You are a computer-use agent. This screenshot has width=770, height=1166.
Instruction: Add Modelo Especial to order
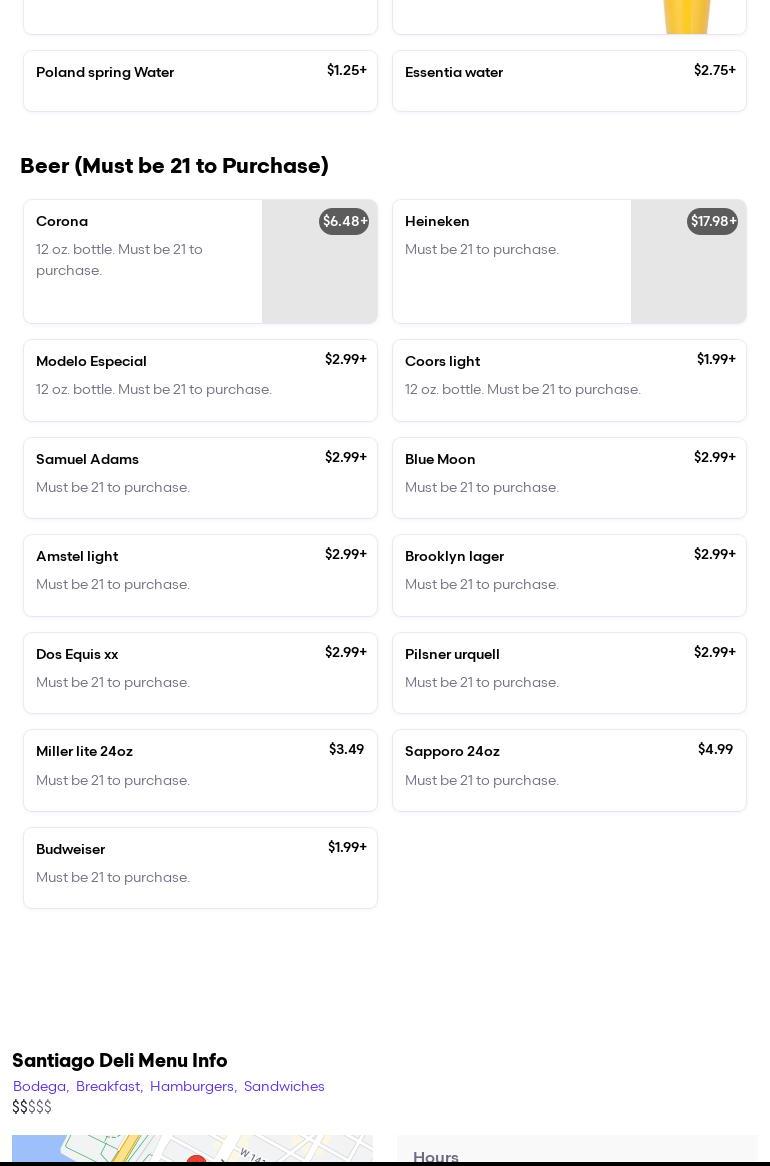click(200, 380)
